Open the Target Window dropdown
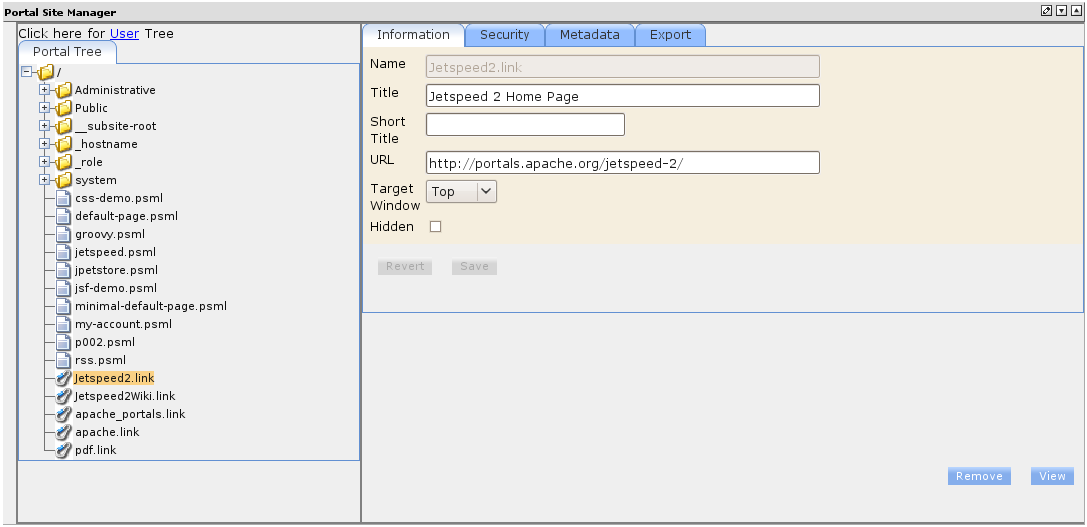 point(461,191)
